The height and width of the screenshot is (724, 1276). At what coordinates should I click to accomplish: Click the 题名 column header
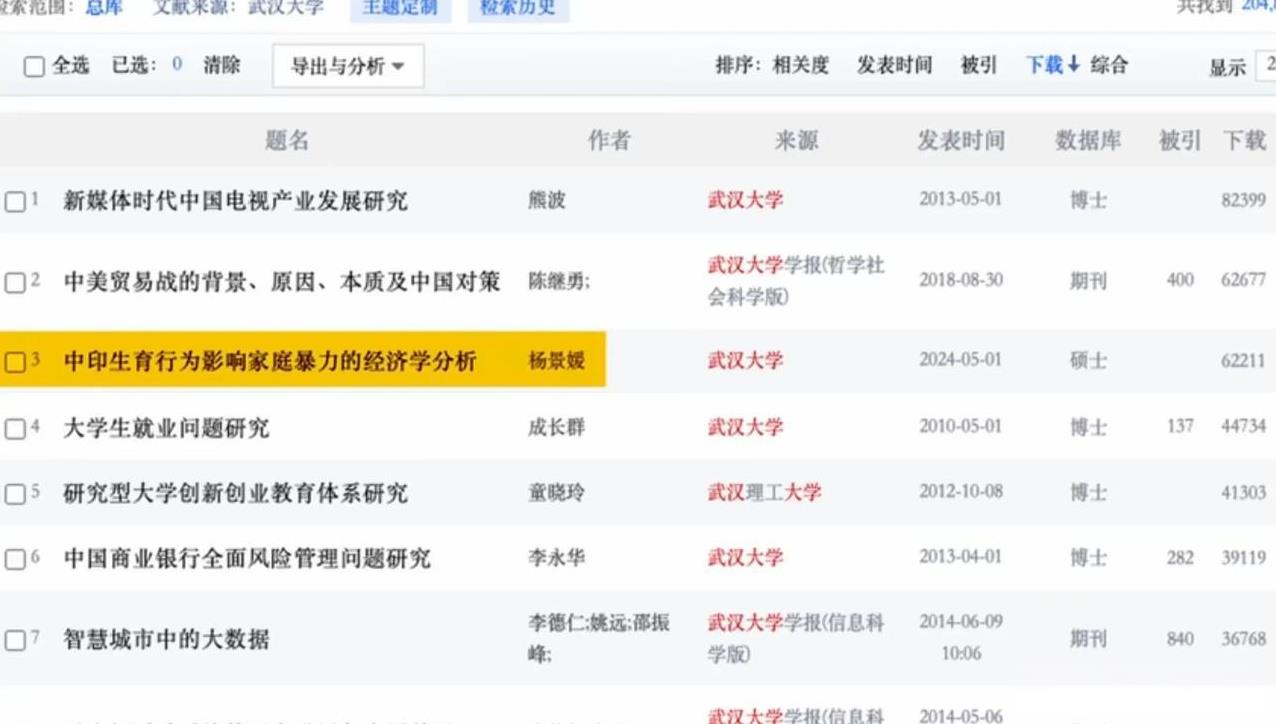287,141
